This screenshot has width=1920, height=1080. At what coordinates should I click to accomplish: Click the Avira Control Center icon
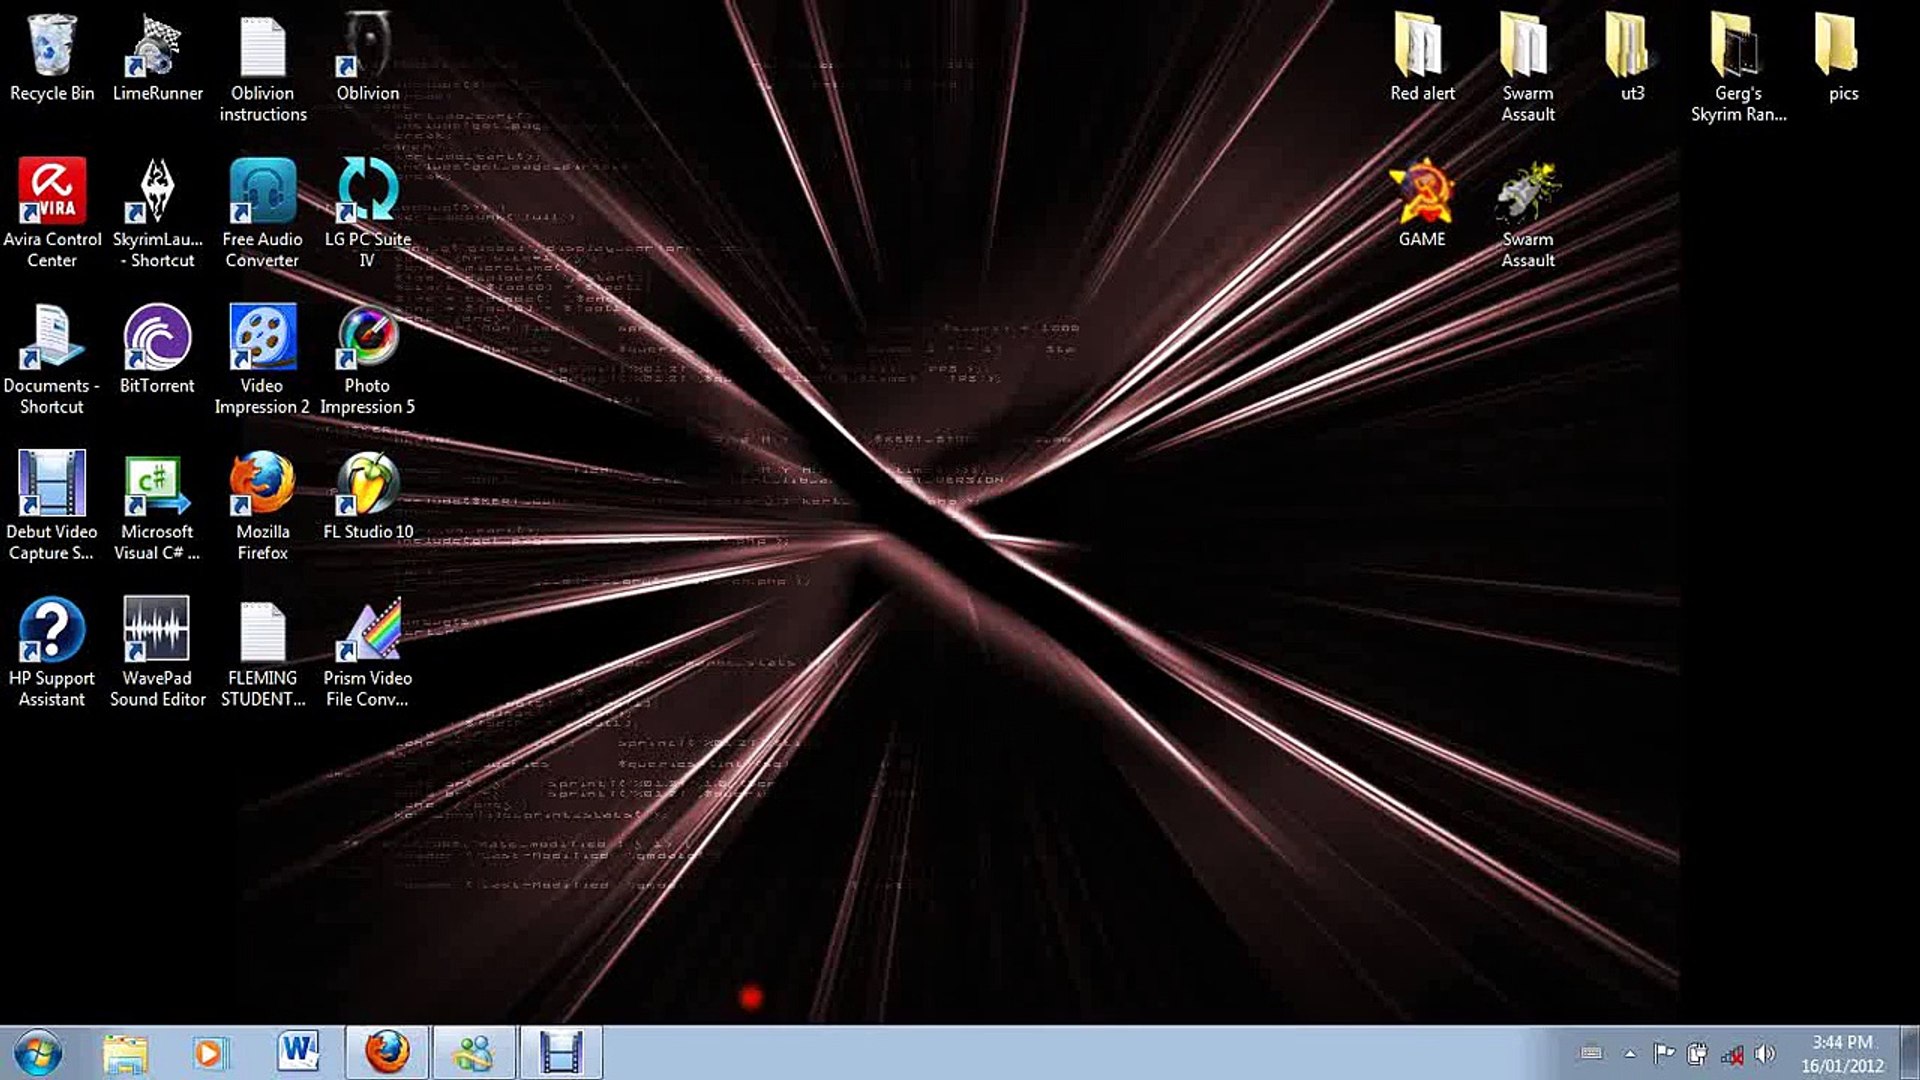click(51, 191)
